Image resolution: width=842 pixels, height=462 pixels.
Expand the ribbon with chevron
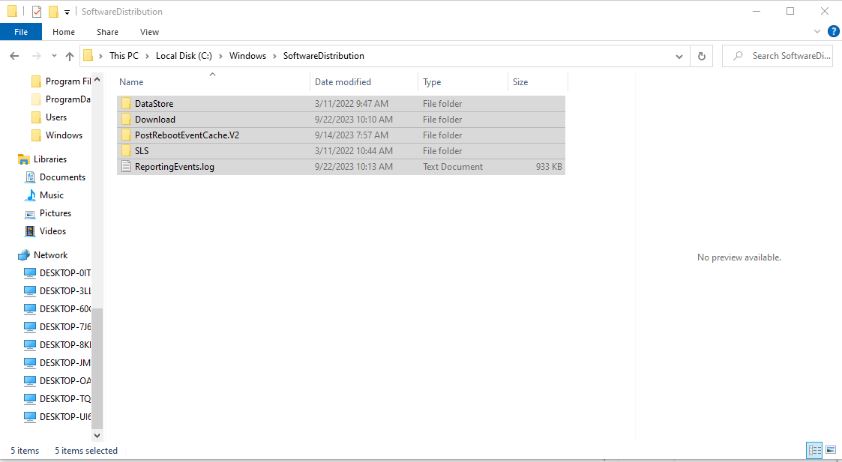(817, 32)
